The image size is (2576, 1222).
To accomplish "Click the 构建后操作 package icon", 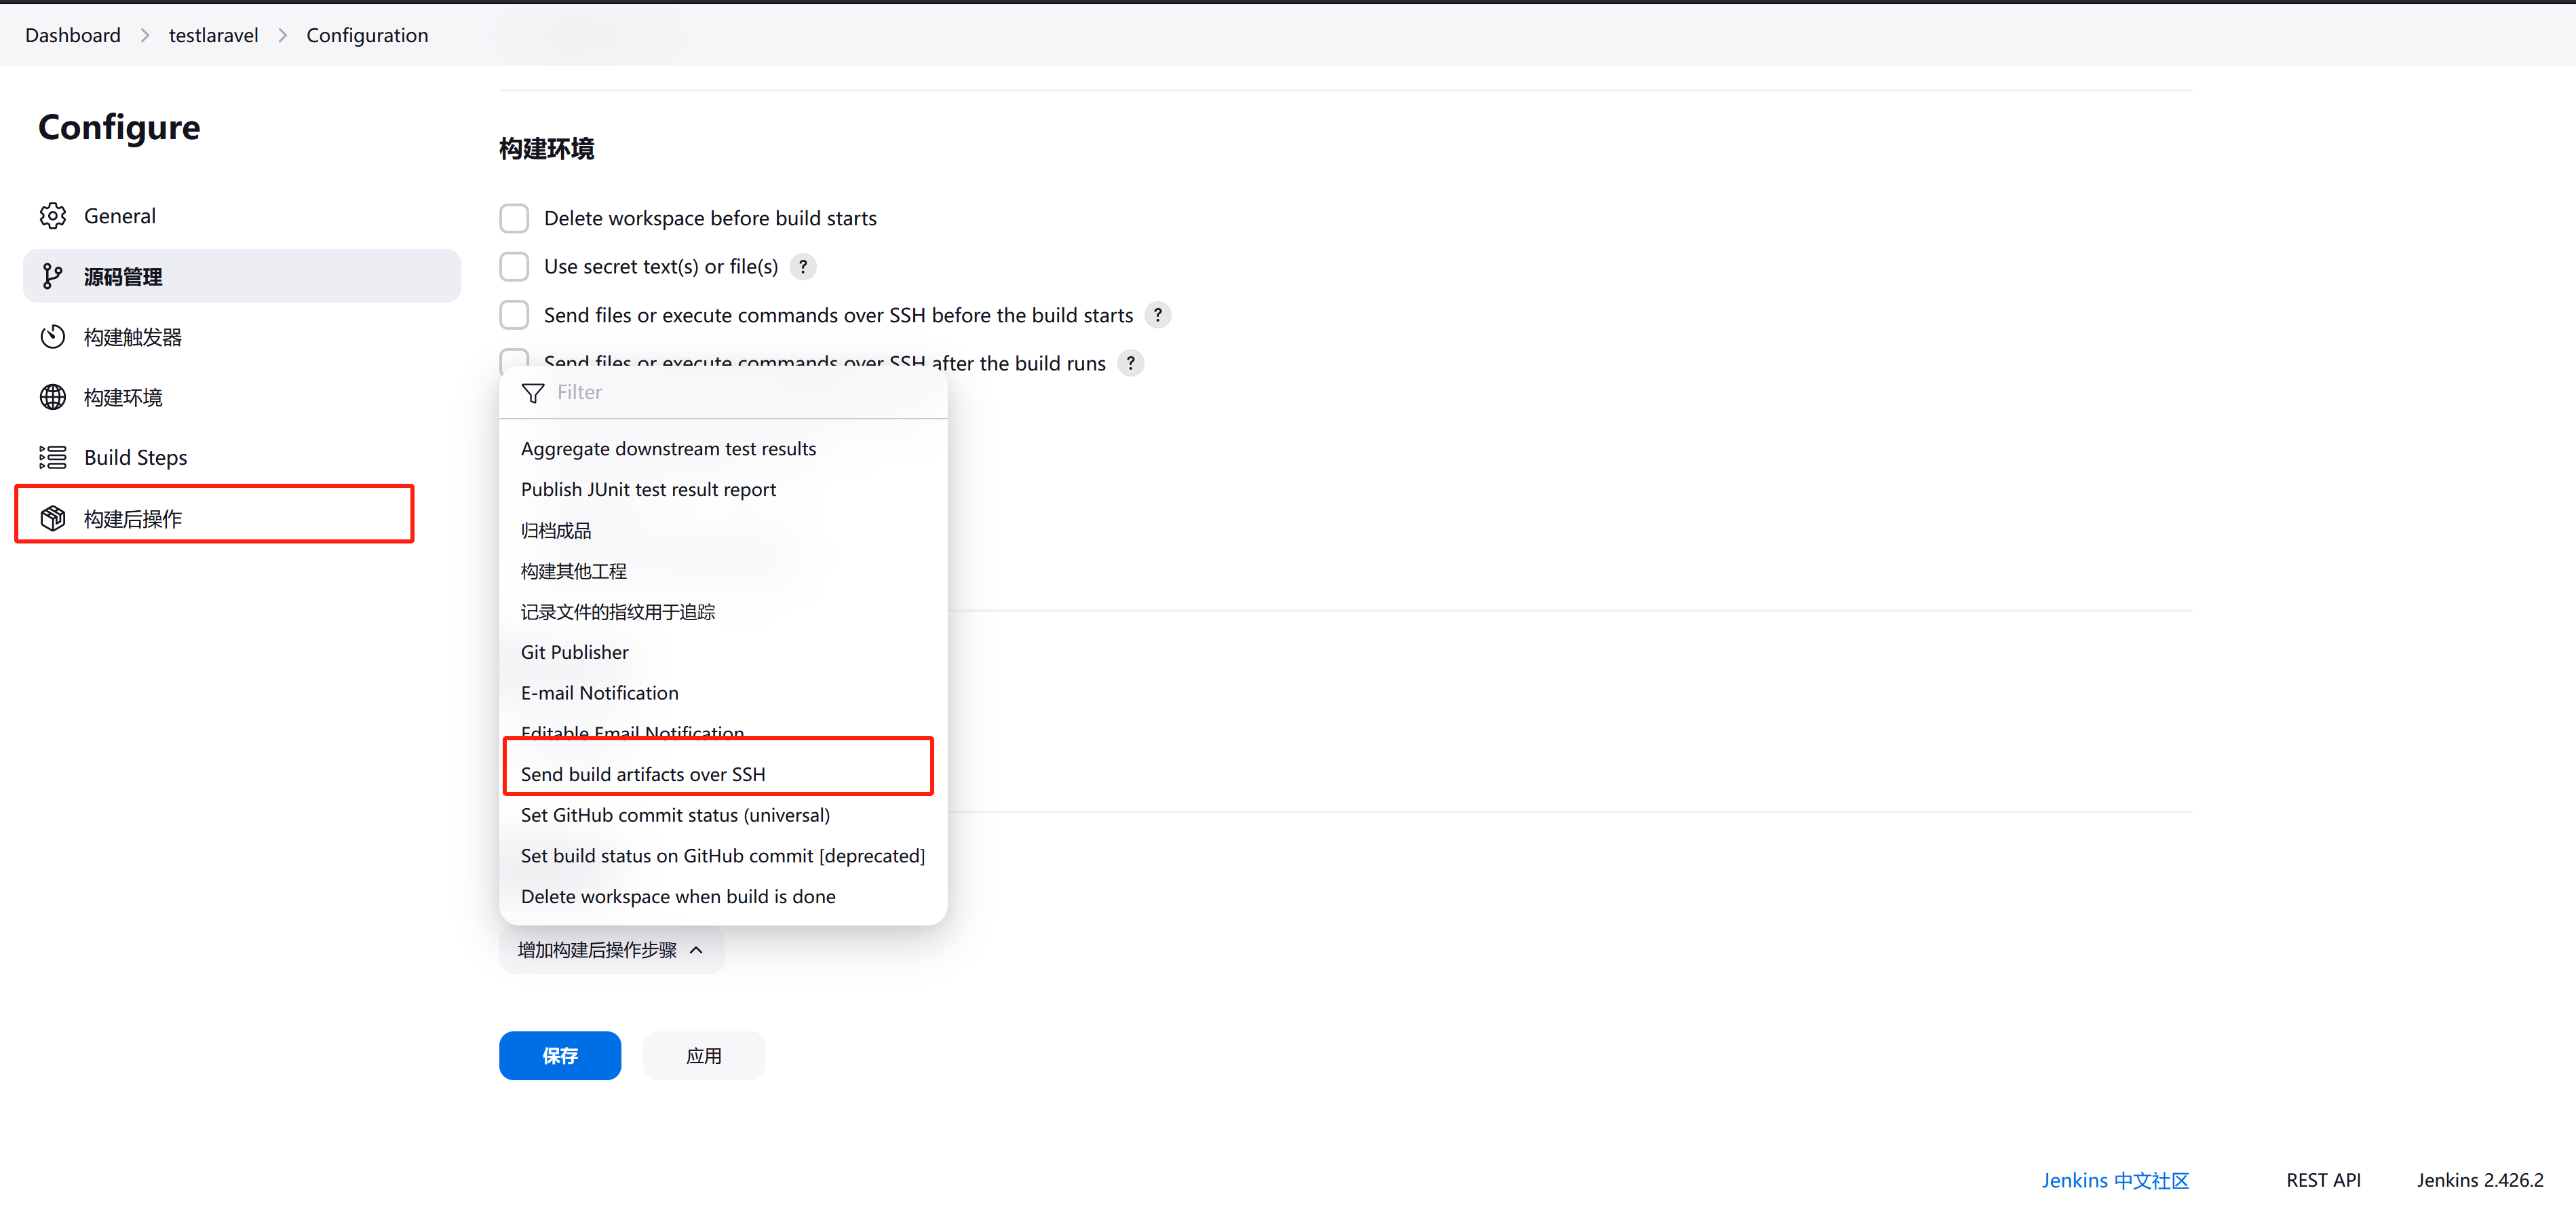I will [53, 518].
